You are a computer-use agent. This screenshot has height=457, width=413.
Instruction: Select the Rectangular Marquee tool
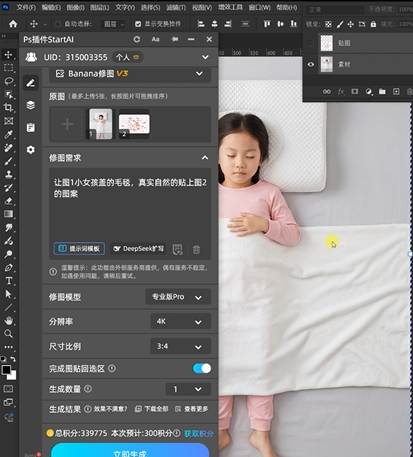[x=8, y=68]
